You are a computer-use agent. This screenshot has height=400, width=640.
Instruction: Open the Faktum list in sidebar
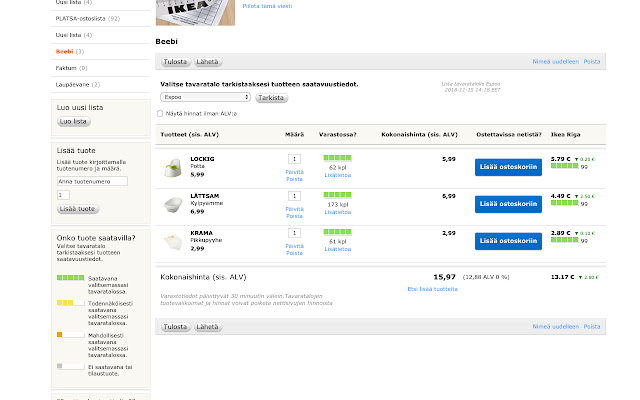(x=66, y=67)
